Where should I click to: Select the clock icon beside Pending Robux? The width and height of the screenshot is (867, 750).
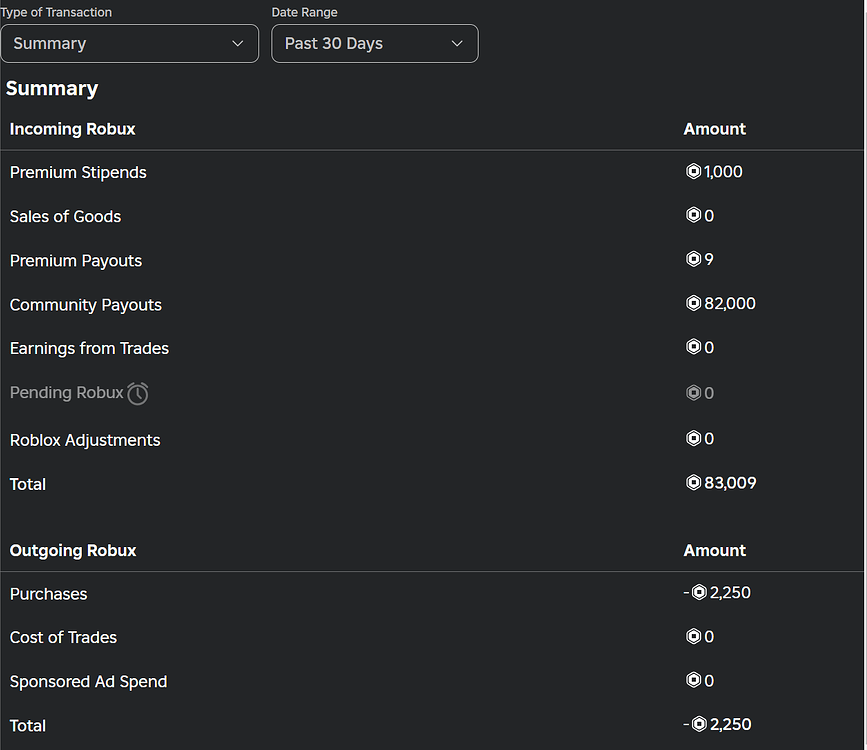tap(137, 393)
